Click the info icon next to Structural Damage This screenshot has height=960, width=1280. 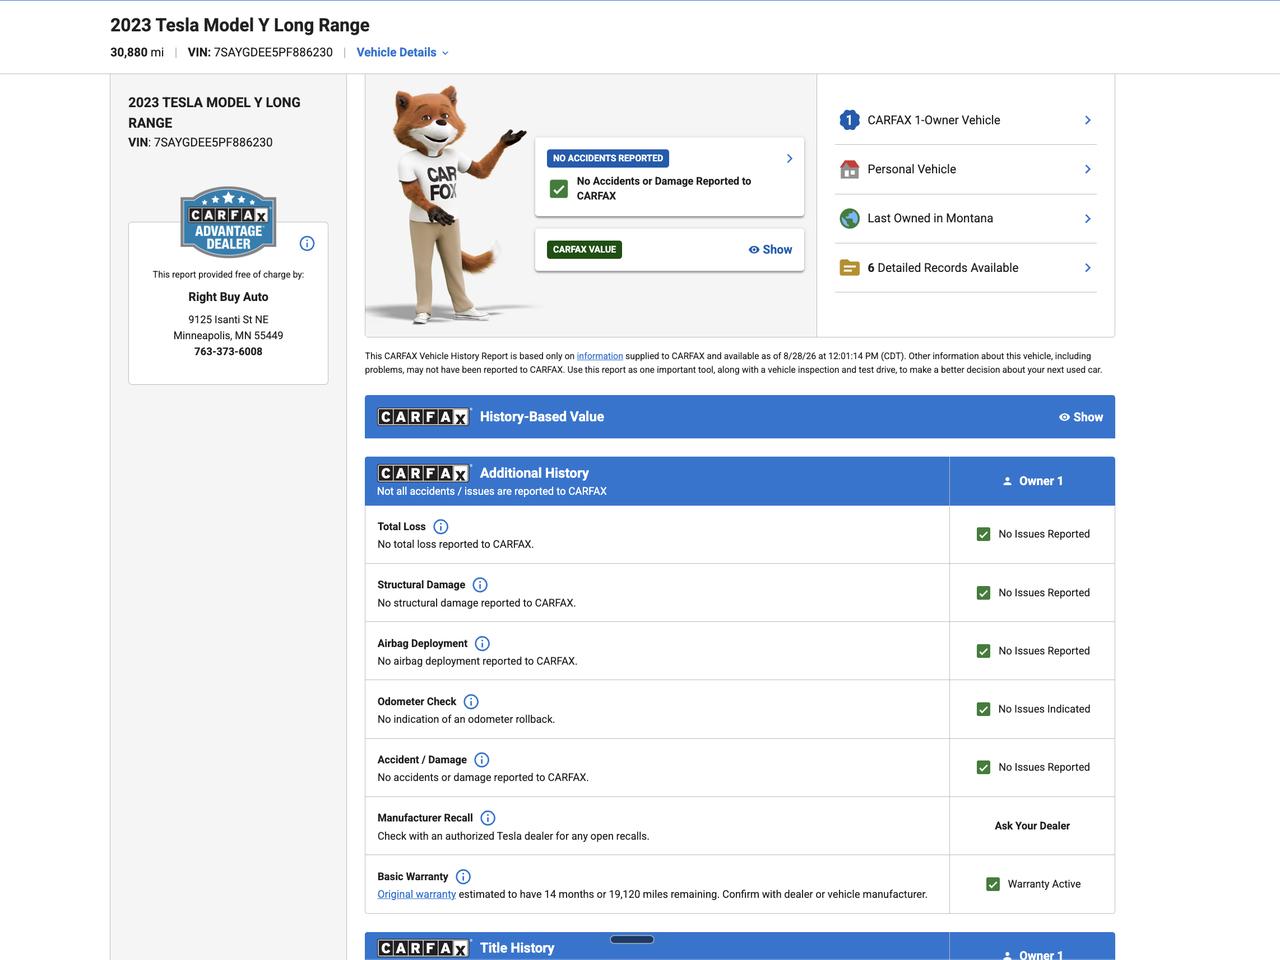pos(480,585)
